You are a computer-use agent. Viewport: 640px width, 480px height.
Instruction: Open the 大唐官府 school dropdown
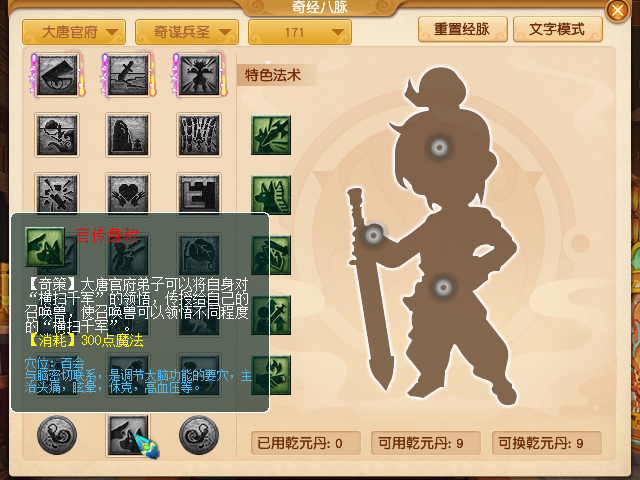click(x=74, y=32)
